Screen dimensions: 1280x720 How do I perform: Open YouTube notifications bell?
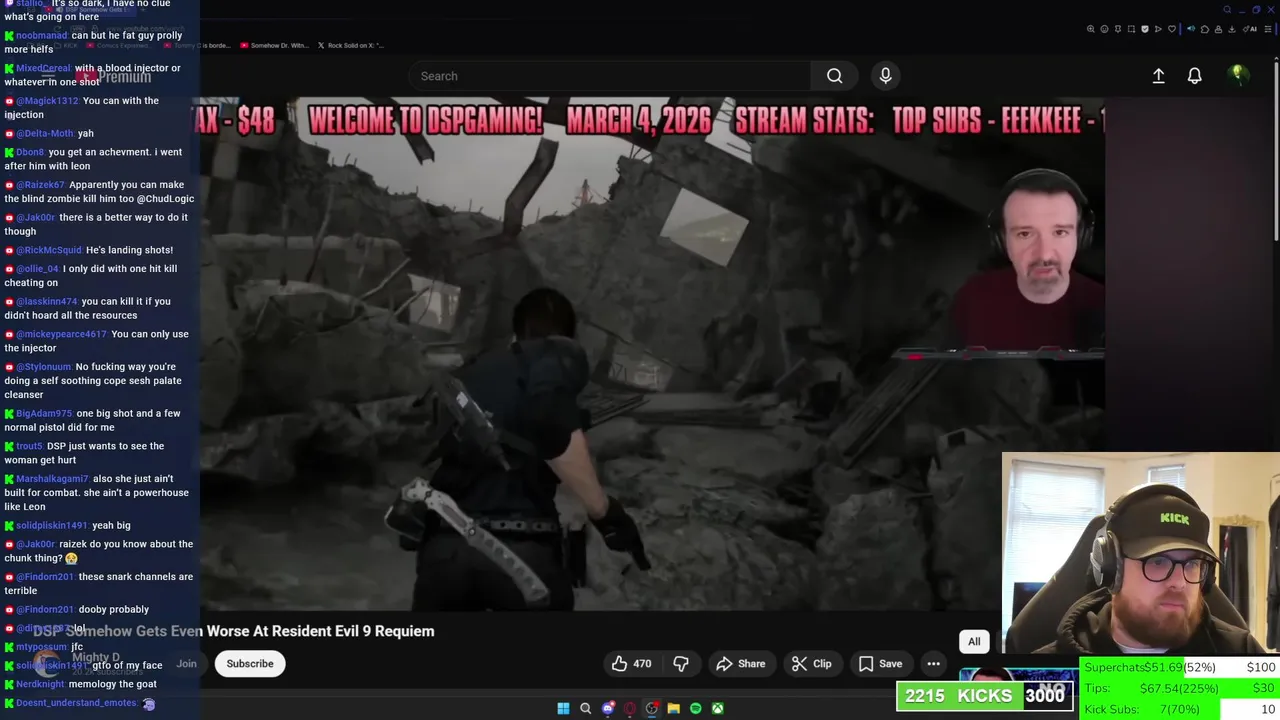coord(1194,76)
